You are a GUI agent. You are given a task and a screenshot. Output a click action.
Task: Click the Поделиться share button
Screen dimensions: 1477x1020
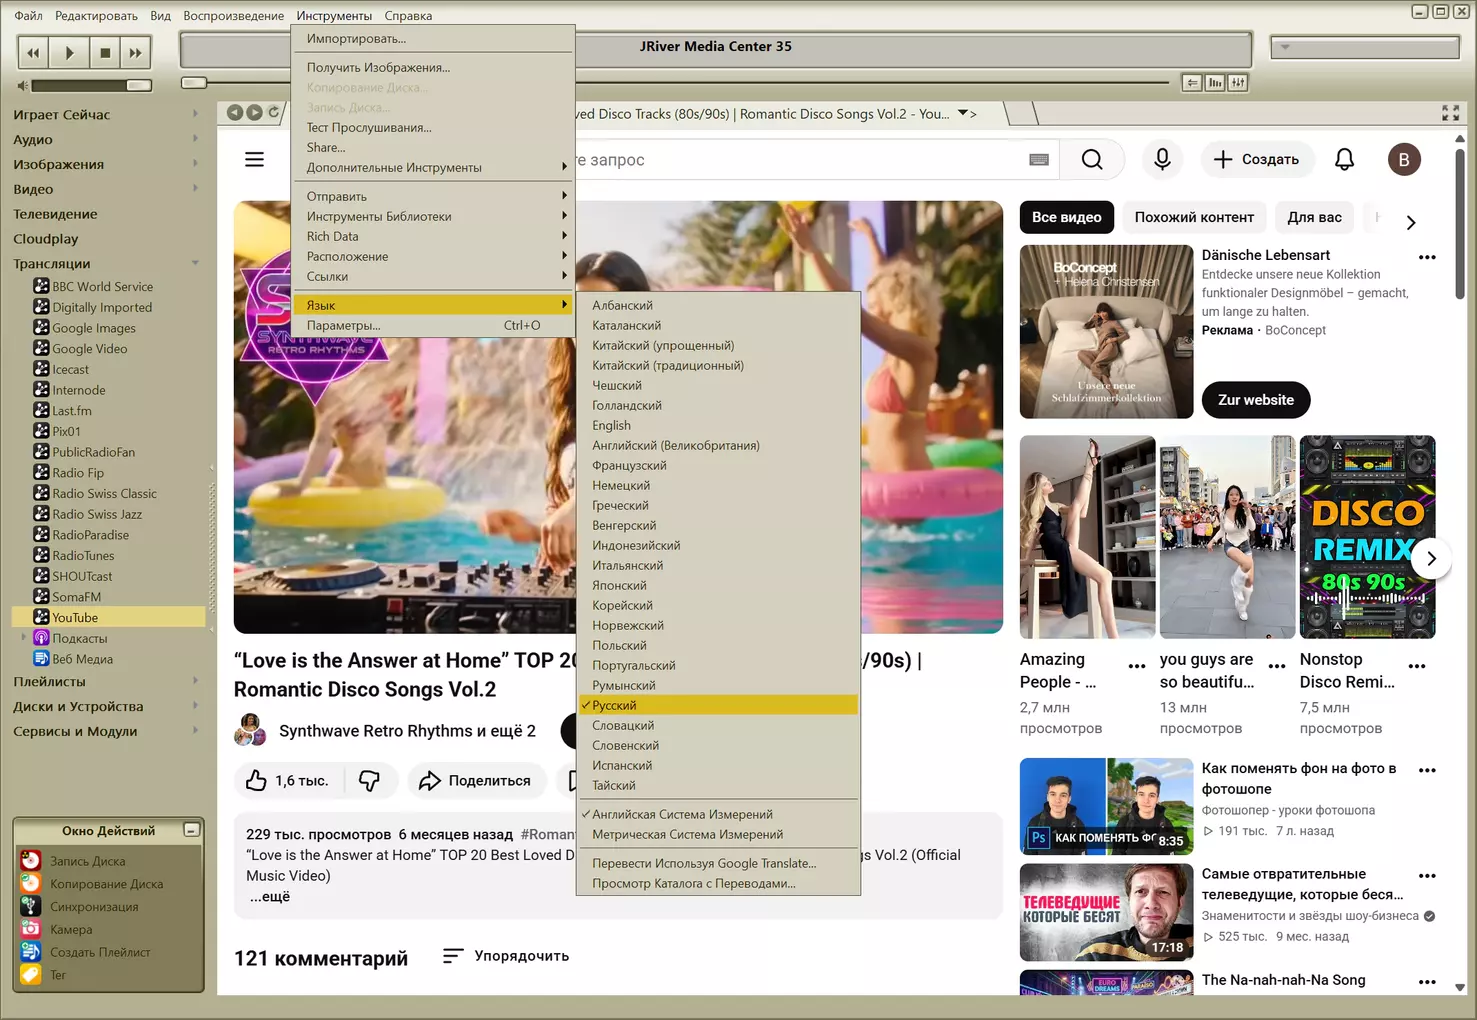coord(475,781)
